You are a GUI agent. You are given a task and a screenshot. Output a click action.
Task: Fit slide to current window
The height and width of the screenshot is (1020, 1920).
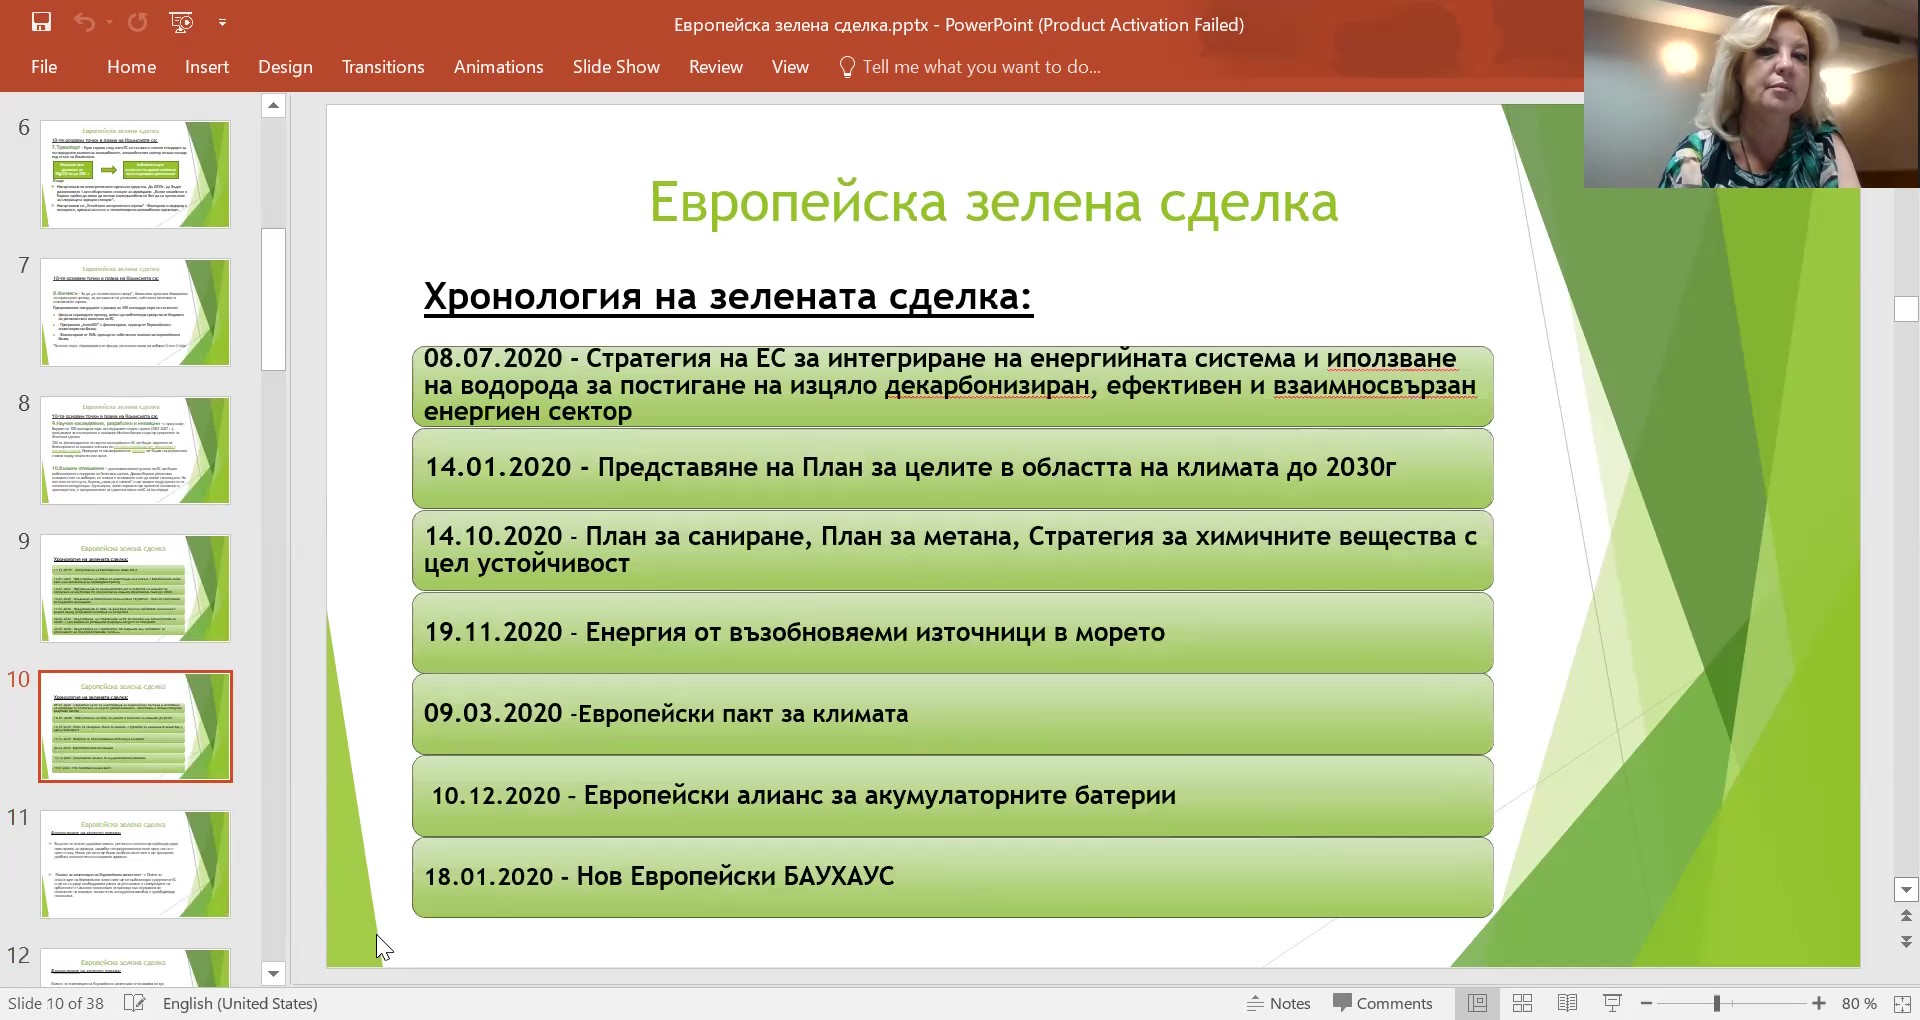1902,1003
